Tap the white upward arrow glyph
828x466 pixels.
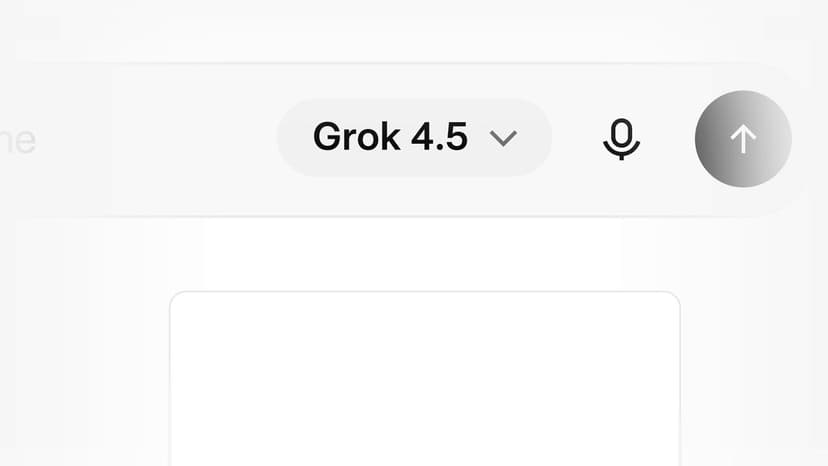point(743,139)
